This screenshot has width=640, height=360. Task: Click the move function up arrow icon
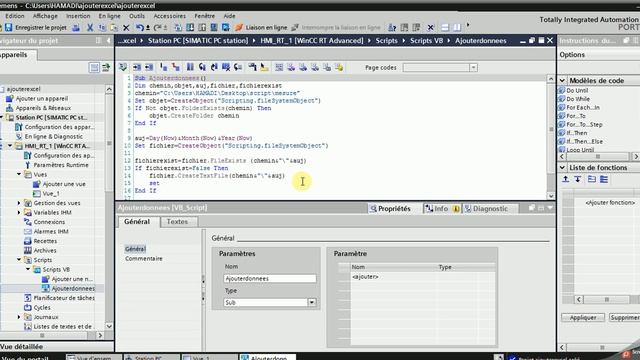click(566, 179)
